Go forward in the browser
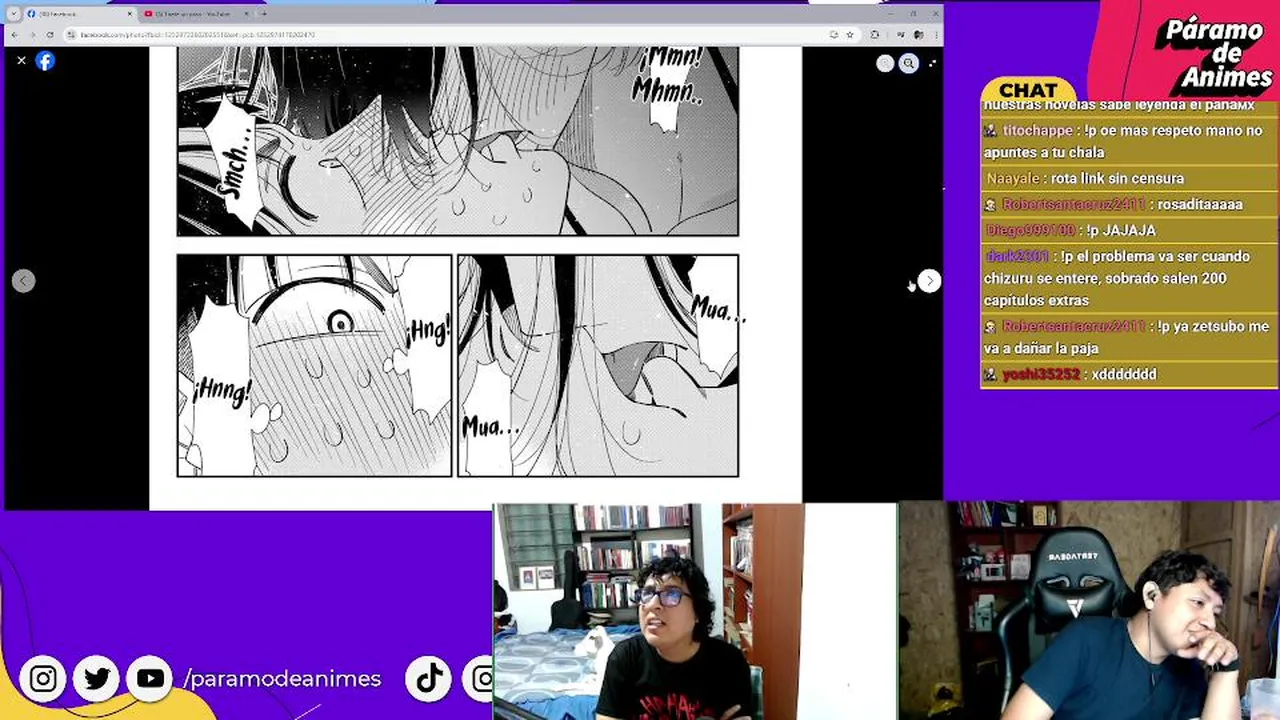This screenshot has height=720, width=1280. 32,35
